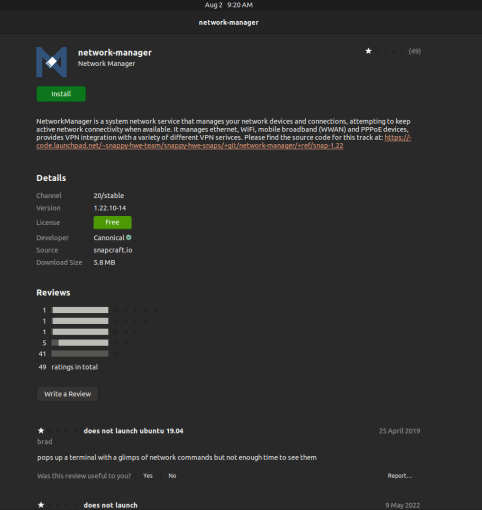
Task: Click the one-star bar with 41 votes
Action: click(x=80, y=354)
